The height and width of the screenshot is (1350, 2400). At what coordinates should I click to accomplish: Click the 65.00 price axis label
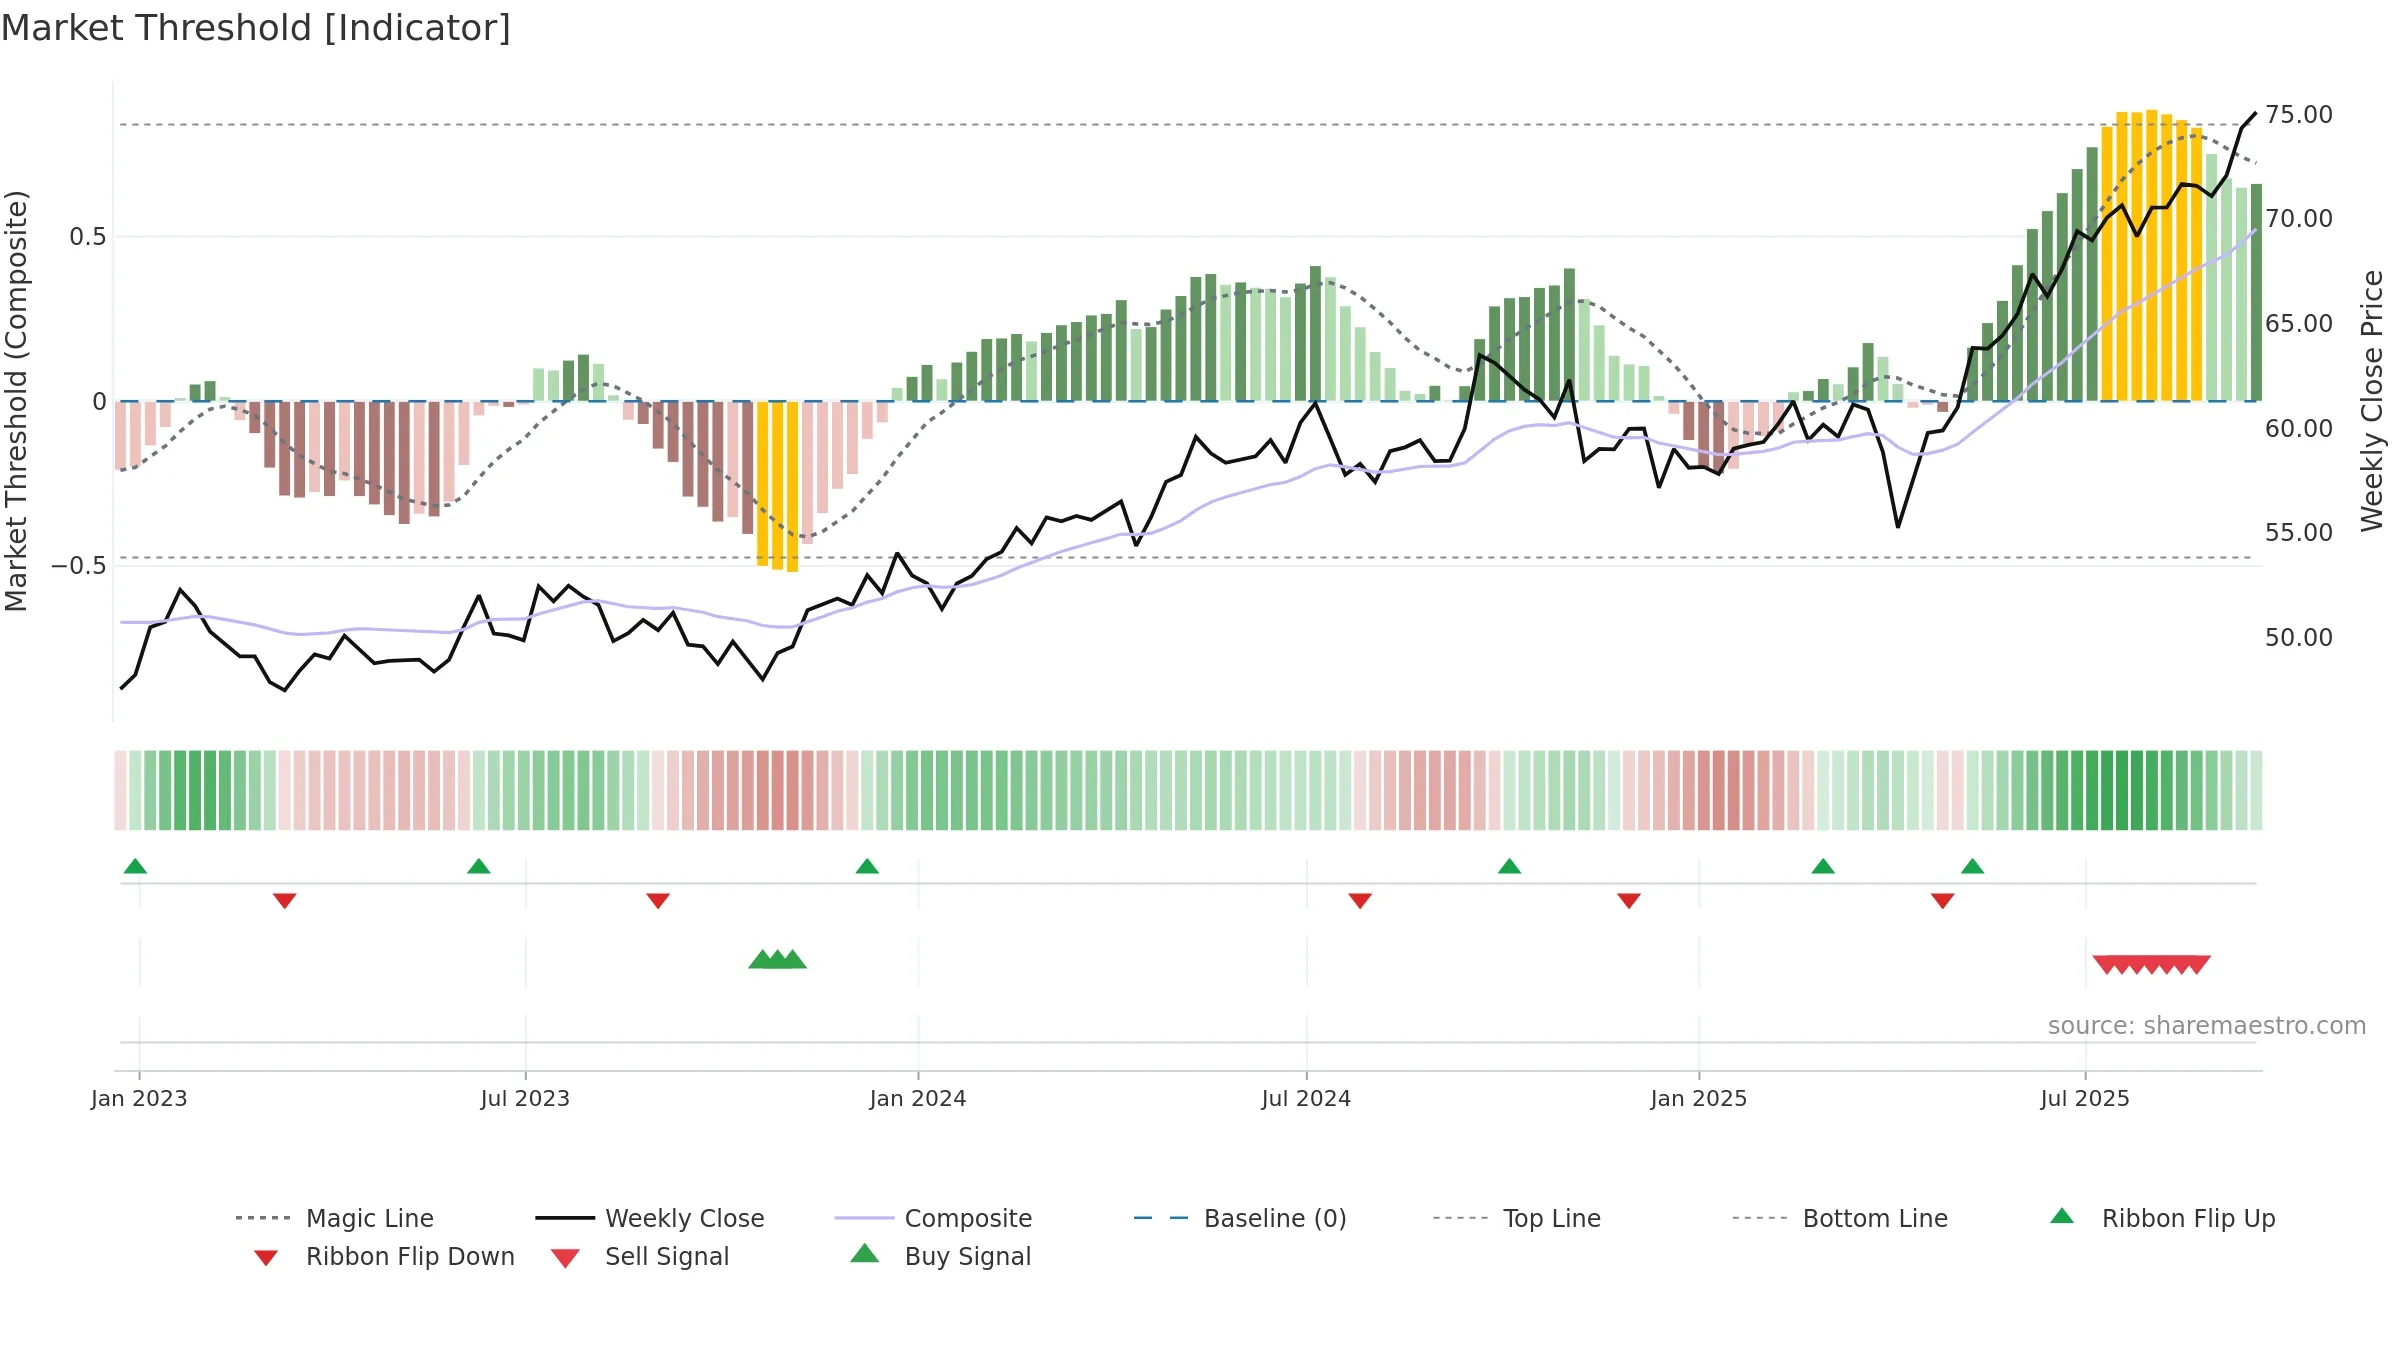(2299, 324)
